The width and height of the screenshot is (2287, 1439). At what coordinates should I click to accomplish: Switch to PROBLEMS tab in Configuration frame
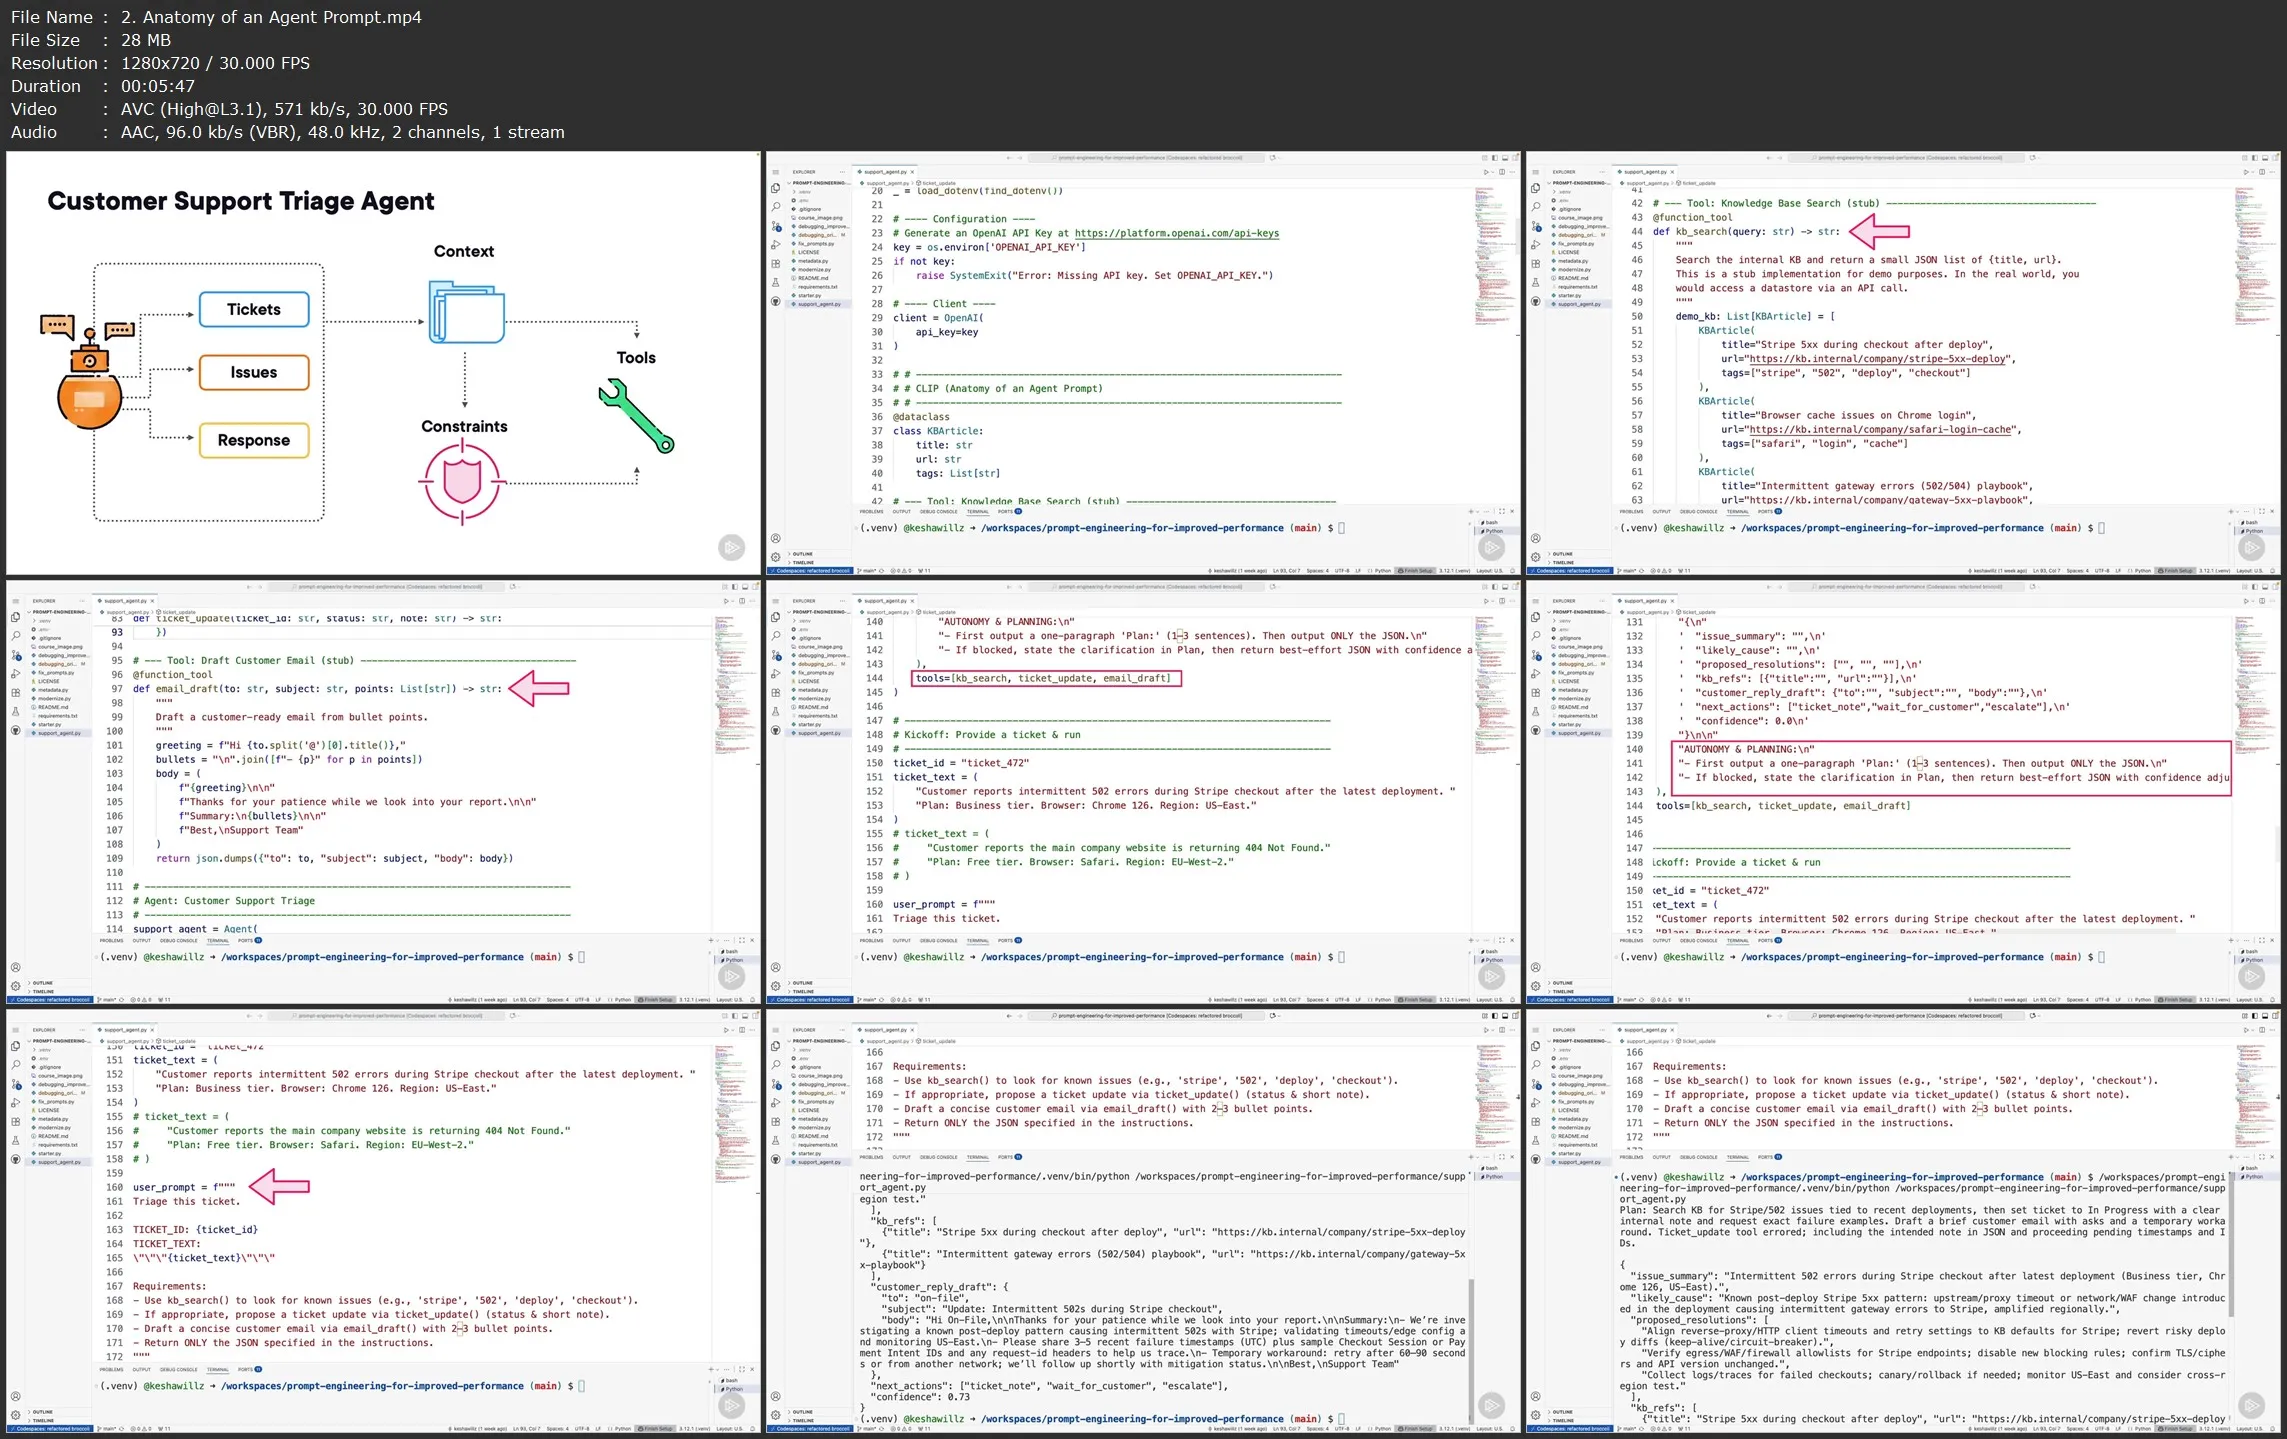tap(872, 511)
